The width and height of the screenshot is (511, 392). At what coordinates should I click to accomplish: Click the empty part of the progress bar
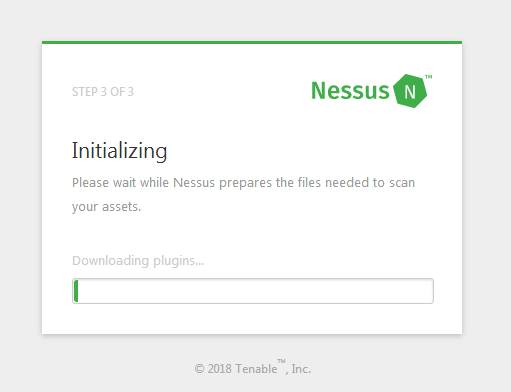tap(256, 291)
